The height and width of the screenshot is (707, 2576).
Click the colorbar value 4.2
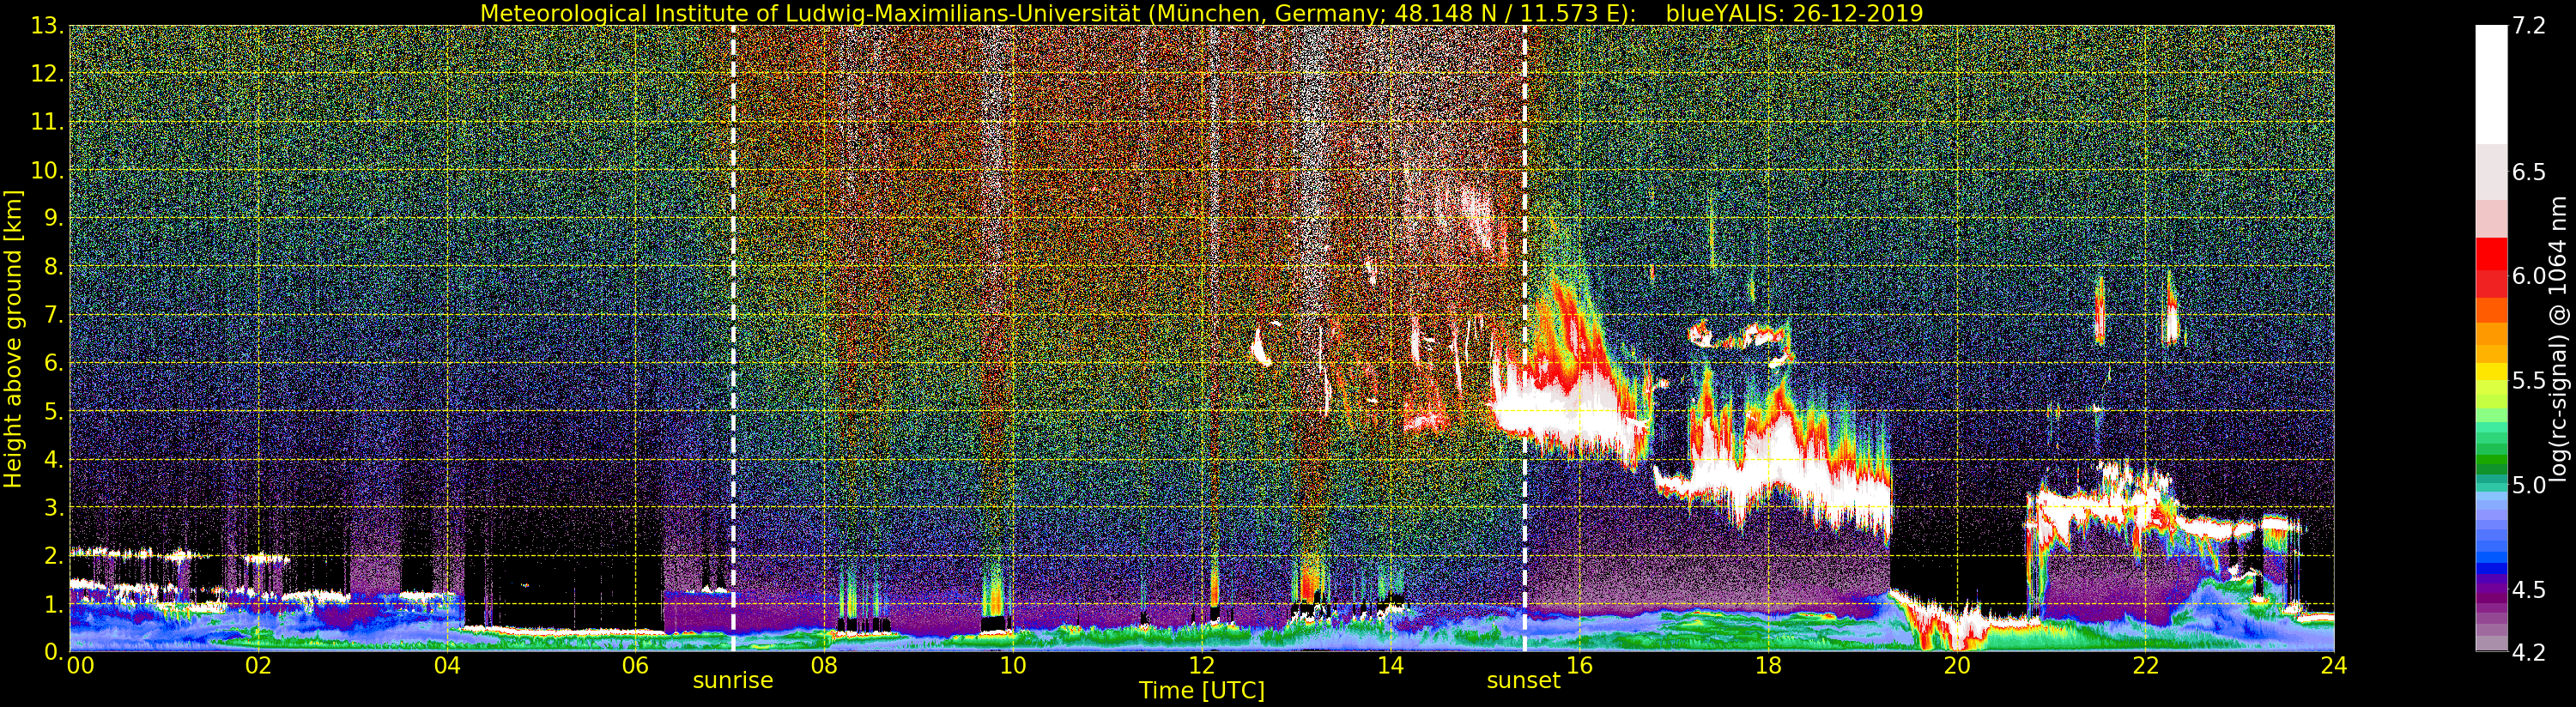[x=2528, y=652]
